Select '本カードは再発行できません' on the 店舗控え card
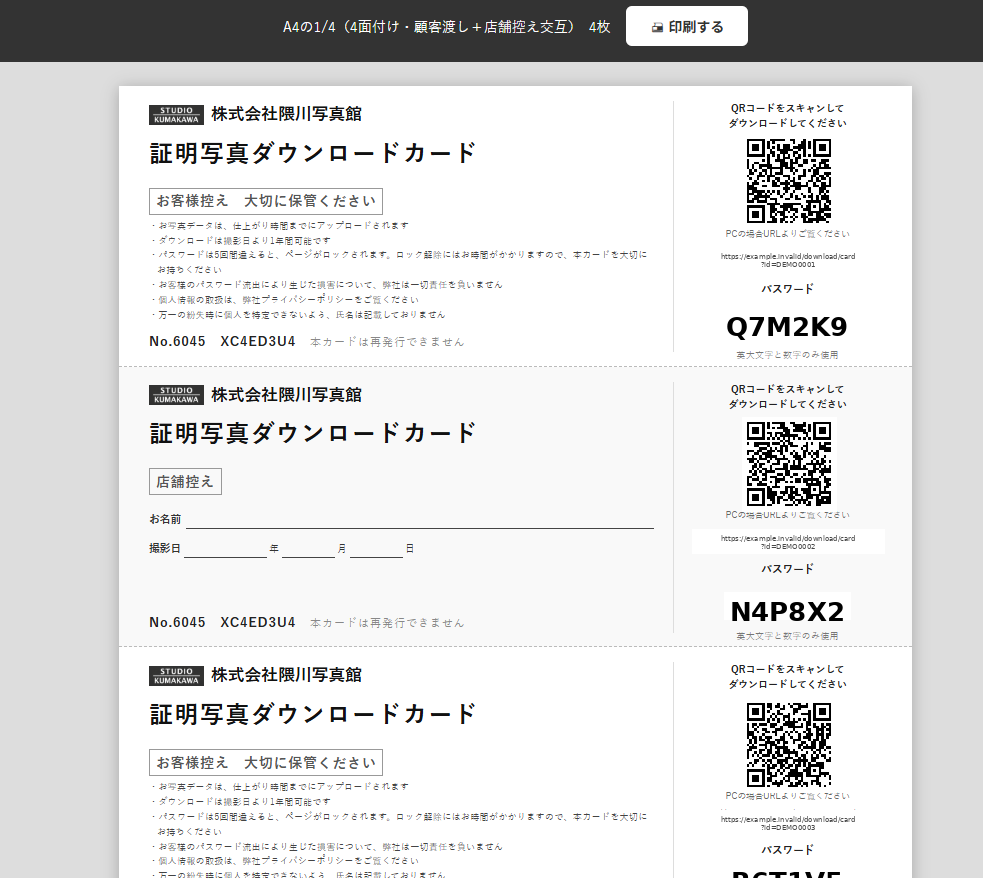Viewport: 983px width, 878px height. click(387, 623)
